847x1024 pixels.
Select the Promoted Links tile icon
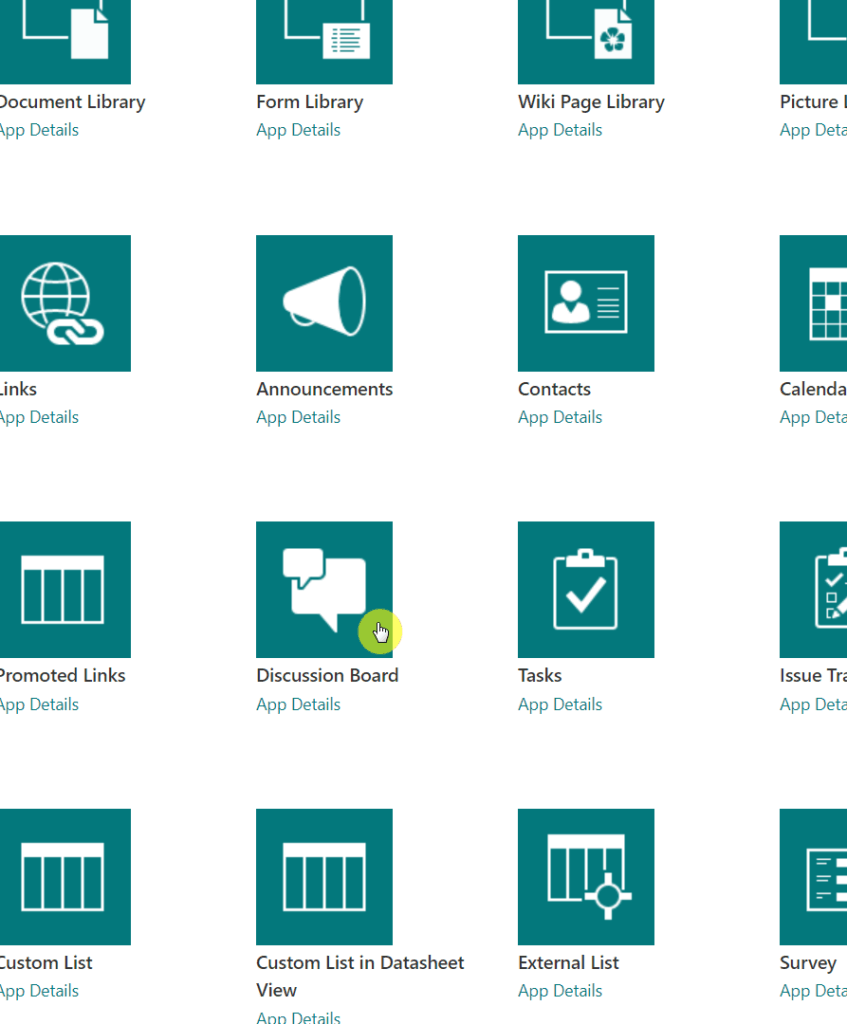[x=65, y=589]
